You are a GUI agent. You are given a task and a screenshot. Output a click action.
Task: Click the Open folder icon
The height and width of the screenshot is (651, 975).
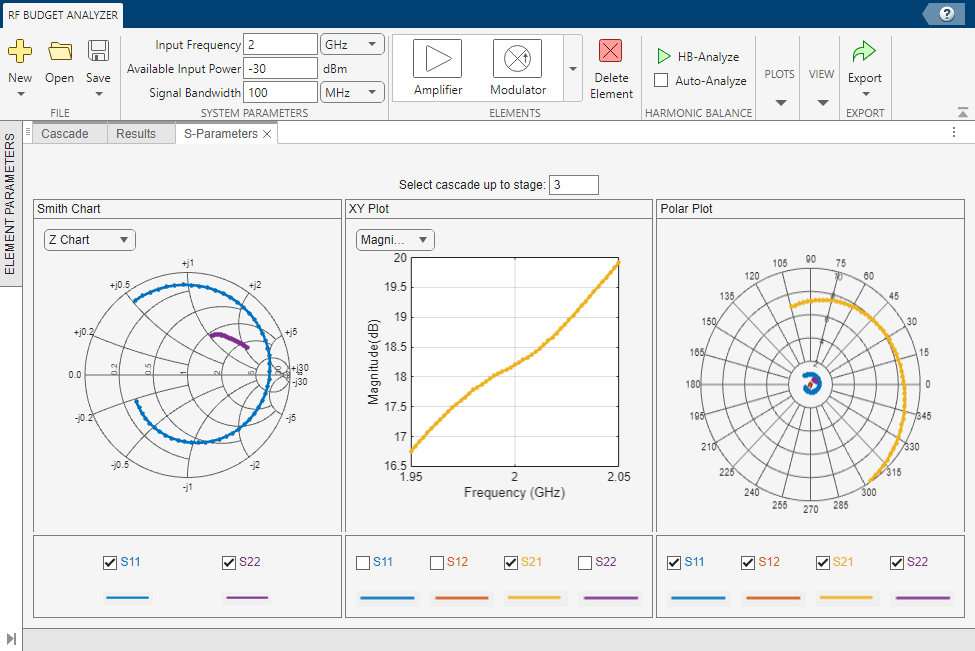[60, 52]
